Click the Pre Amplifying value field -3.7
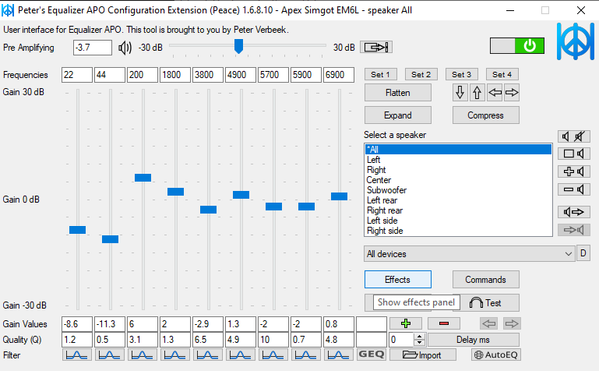 (92, 48)
